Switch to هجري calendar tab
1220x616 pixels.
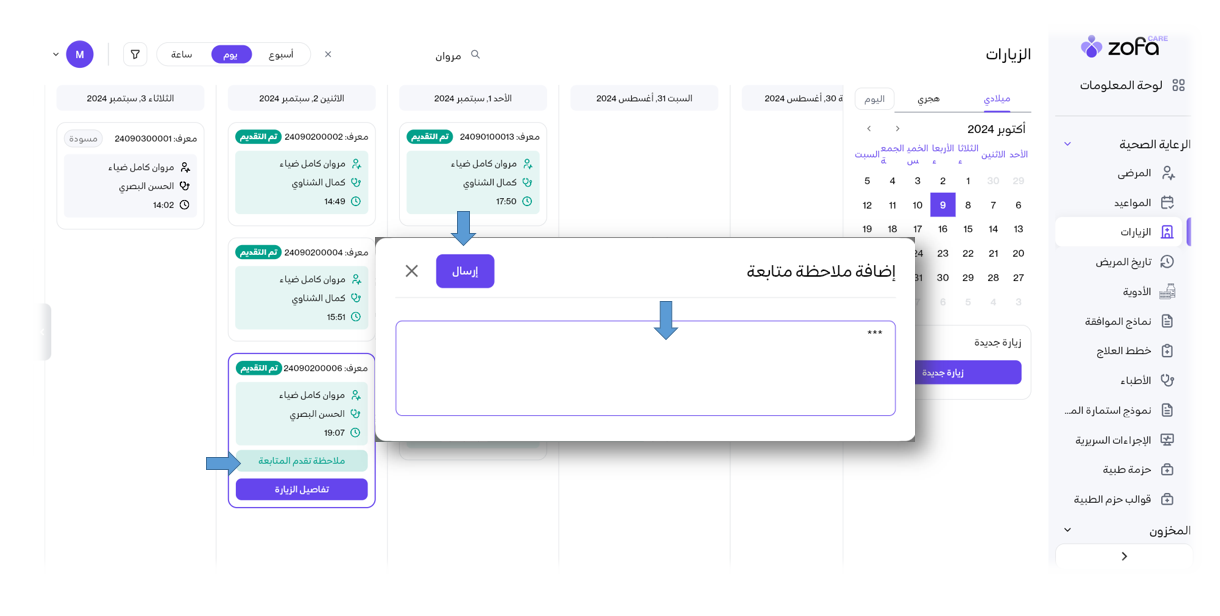(928, 99)
